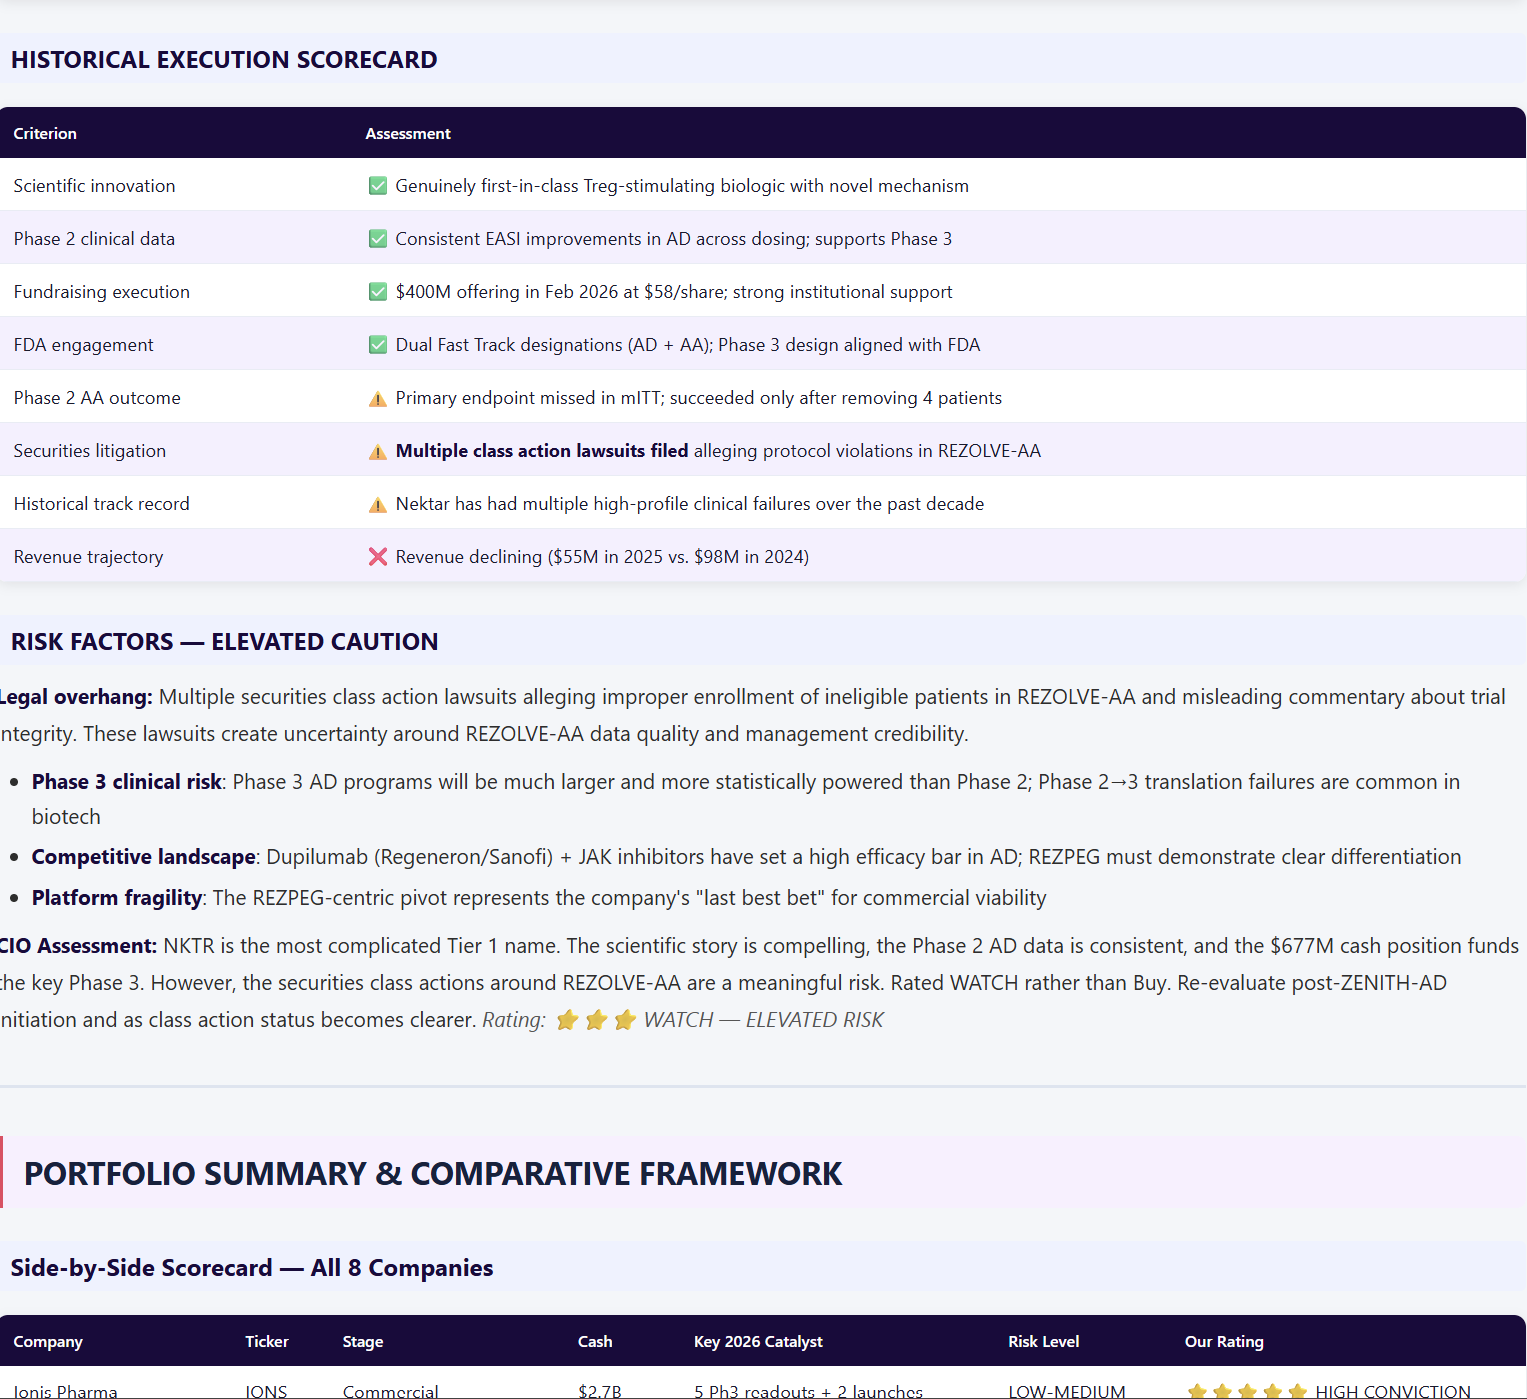
Task: Select the warning icon next to Securities litigation
Action: point(378,451)
